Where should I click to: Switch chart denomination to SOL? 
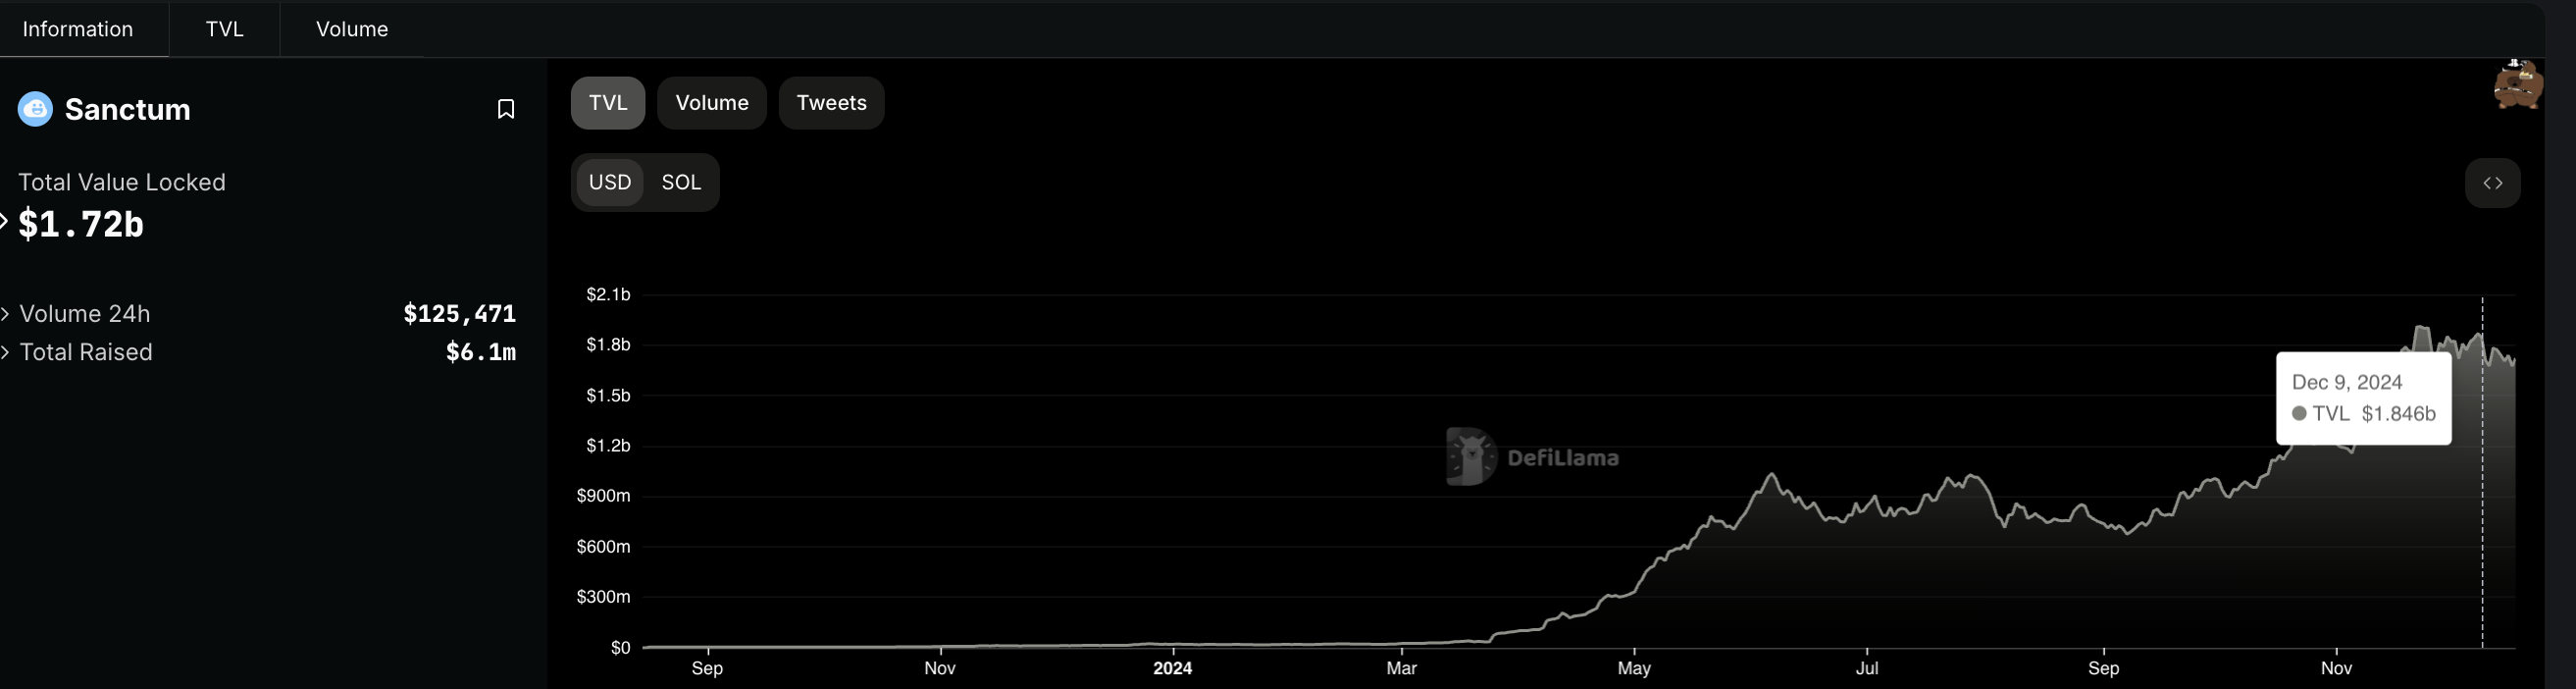click(681, 183)
